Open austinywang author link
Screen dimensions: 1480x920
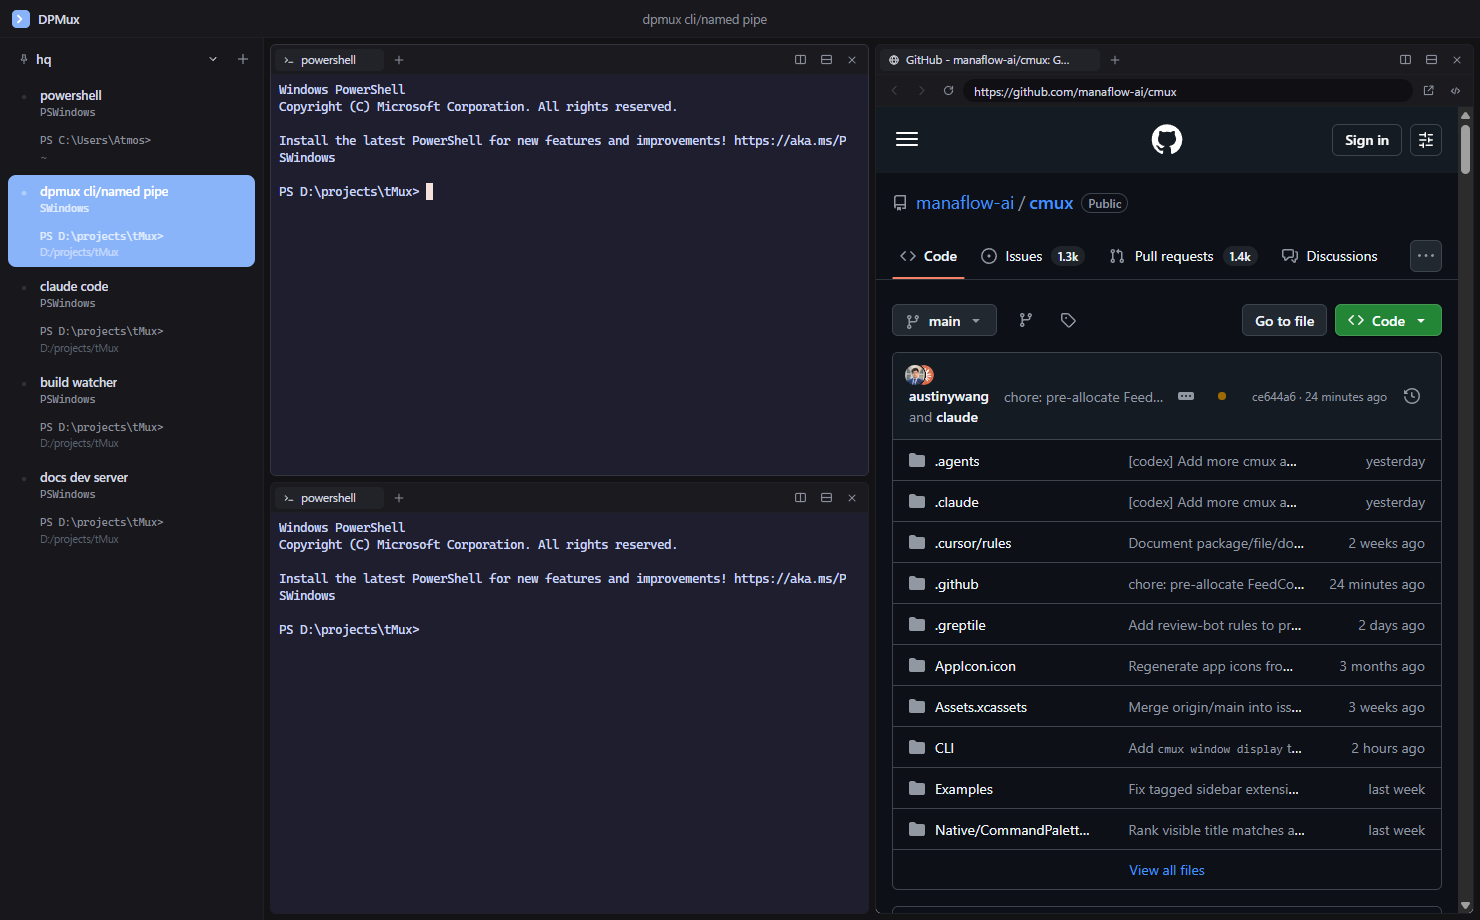(x=948, y=397)
